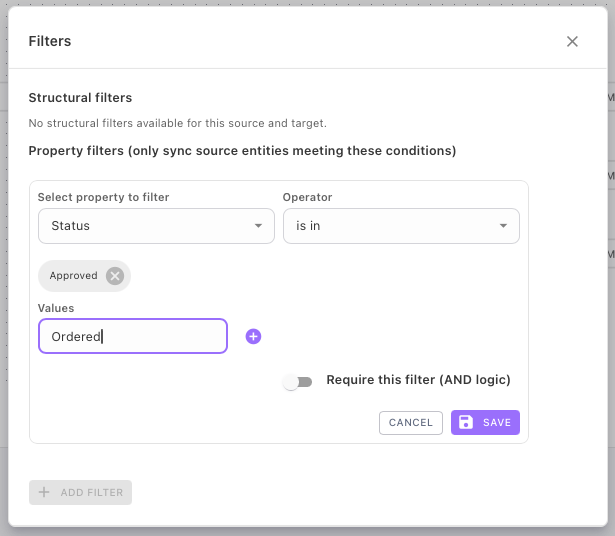
Task: Click the Values field label
Action: click(56, 309)
